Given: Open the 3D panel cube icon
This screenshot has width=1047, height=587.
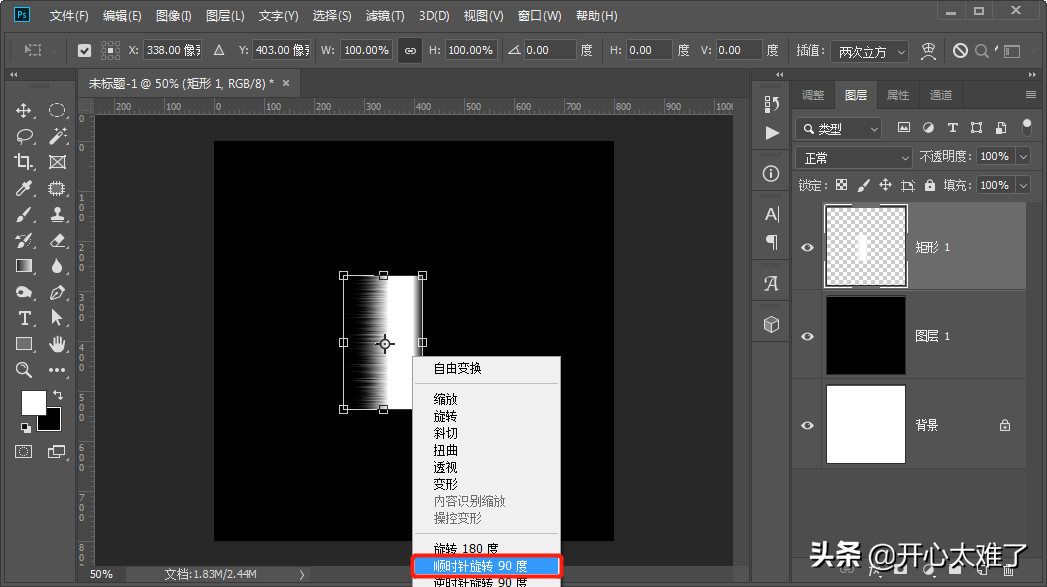Looking at the screenshot, I should tap(771, 325).
